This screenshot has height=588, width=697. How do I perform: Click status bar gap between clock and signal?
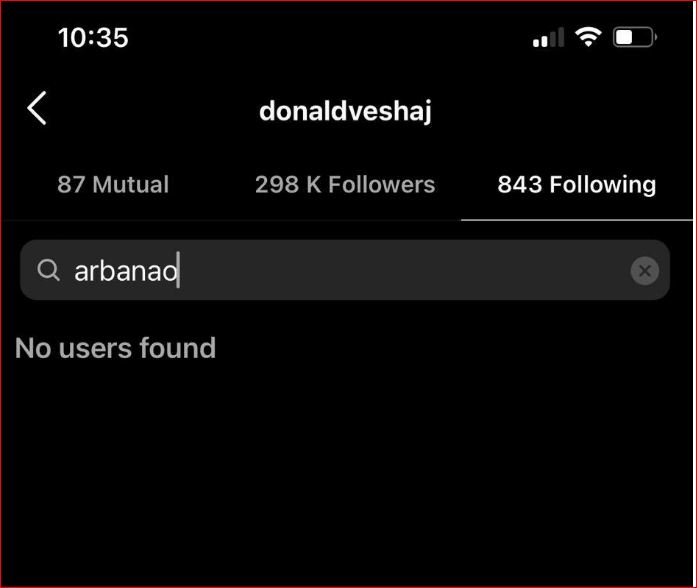point(330,38)
